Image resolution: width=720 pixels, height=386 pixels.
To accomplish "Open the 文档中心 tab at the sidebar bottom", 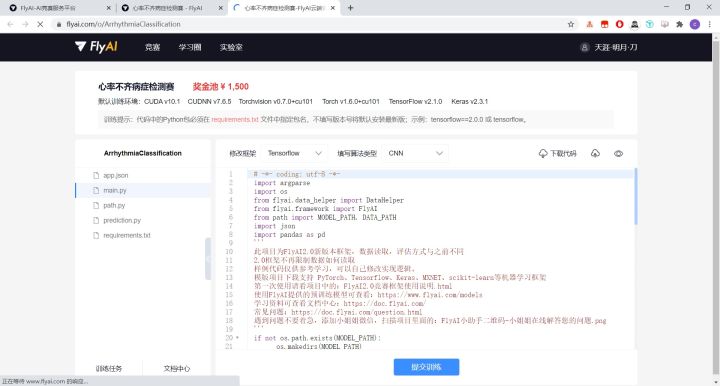I will pos(177,369).
